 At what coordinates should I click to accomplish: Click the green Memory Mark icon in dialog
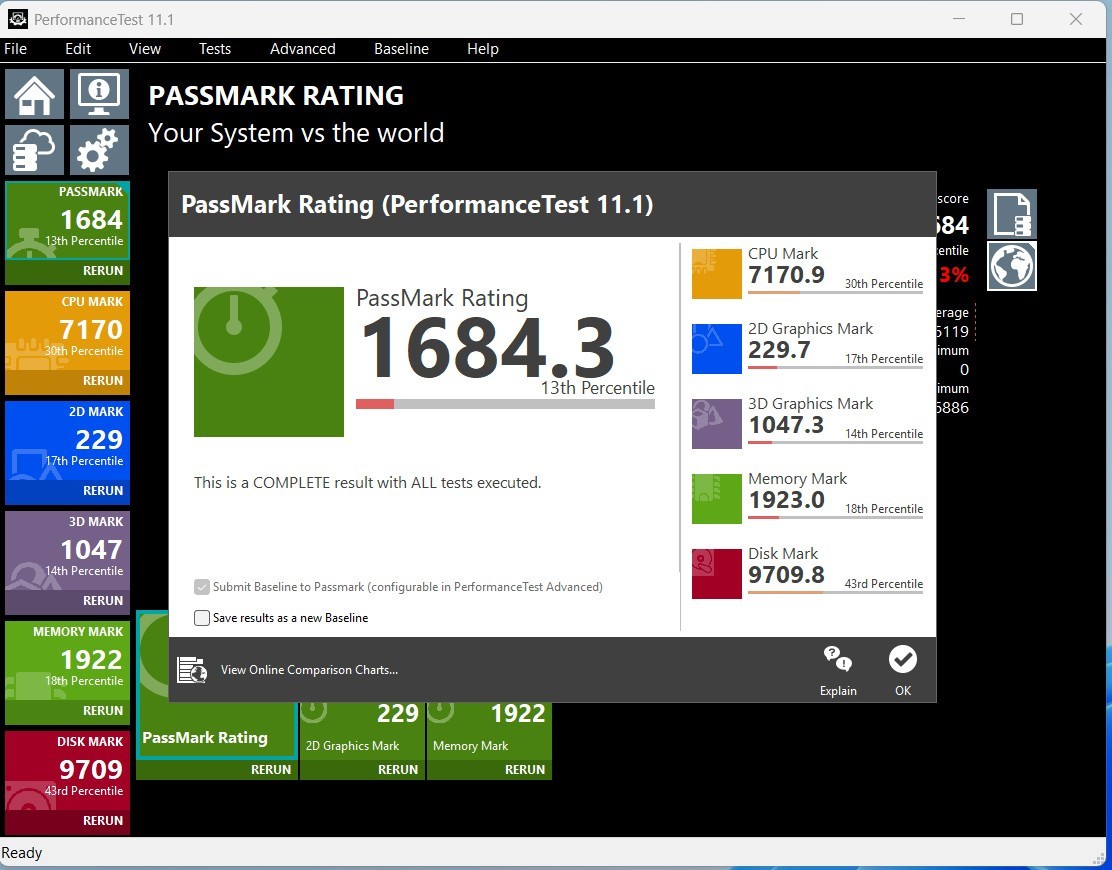pos(716,498)
